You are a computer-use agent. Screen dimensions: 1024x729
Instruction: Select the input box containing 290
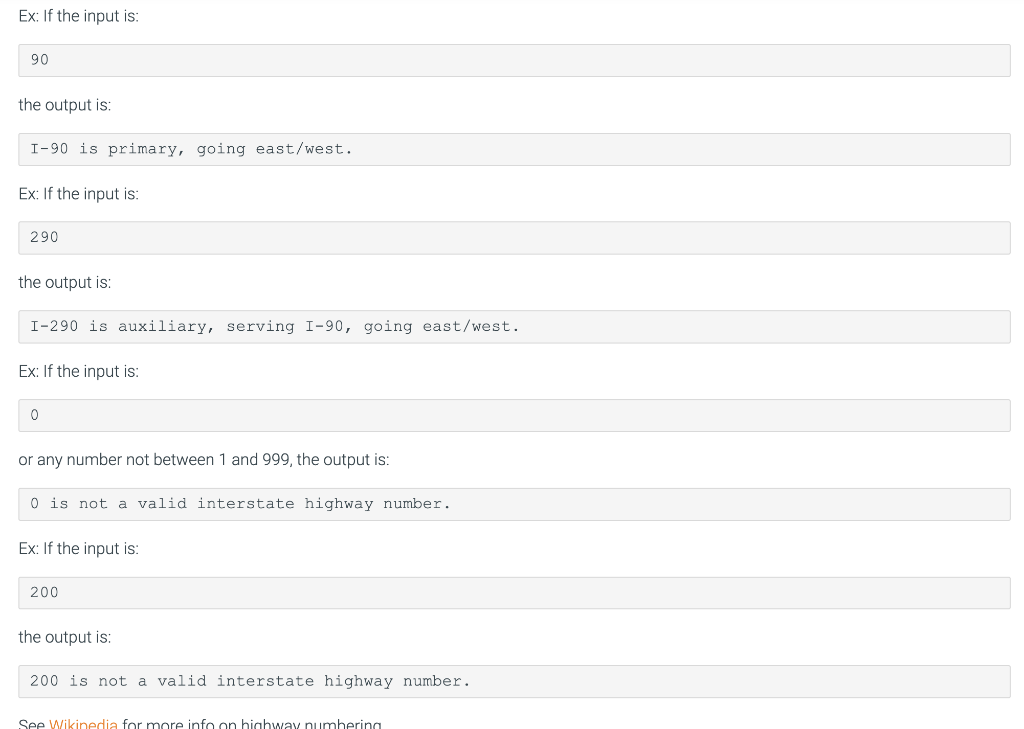click(x=512, y=237)
